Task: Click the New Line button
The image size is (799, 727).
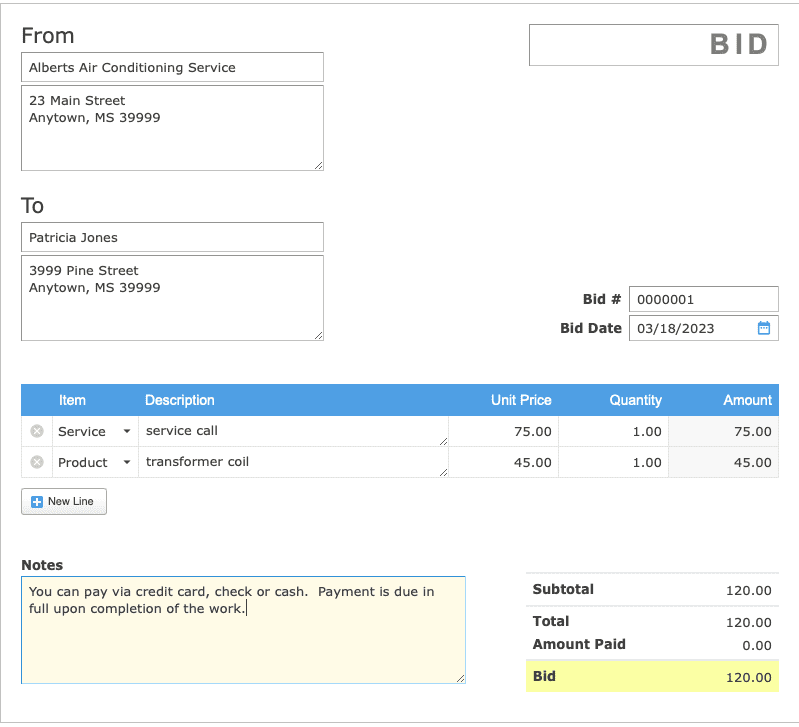Action: click(x=64, y=502)
